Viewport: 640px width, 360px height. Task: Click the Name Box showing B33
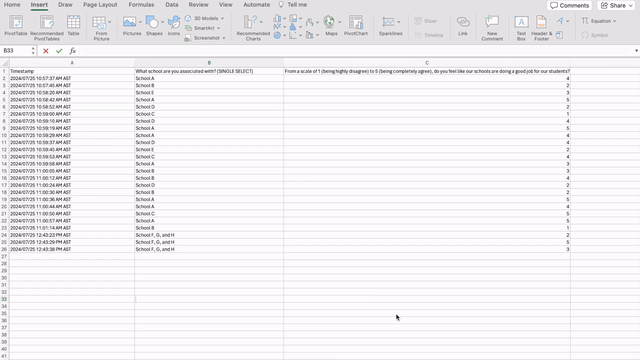coord(16,51)
